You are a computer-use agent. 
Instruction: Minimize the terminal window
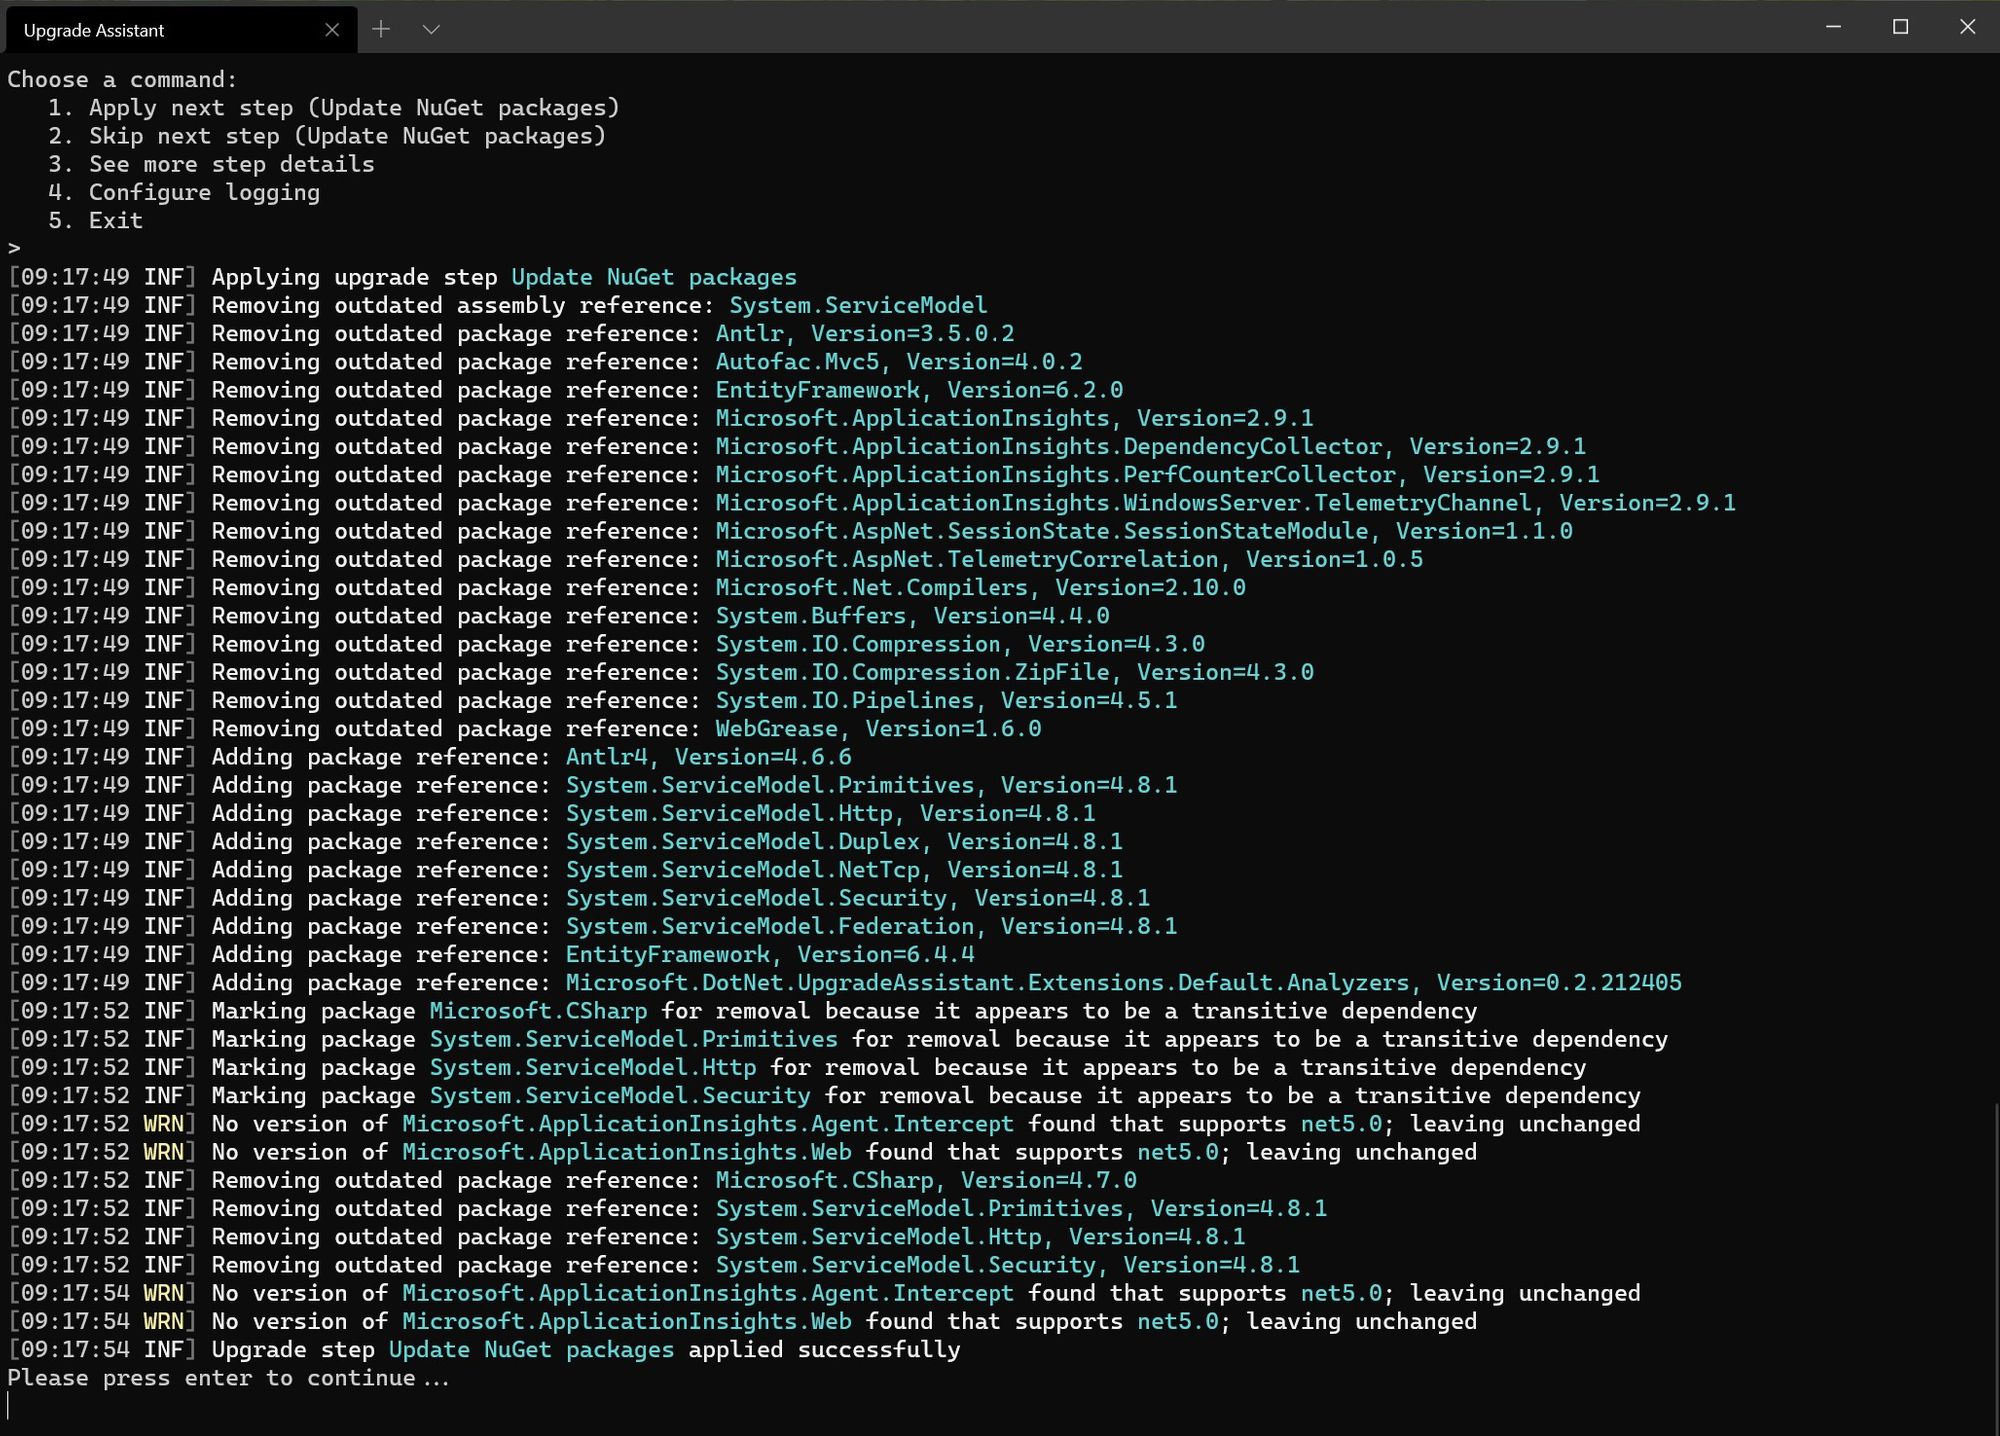1832,29
